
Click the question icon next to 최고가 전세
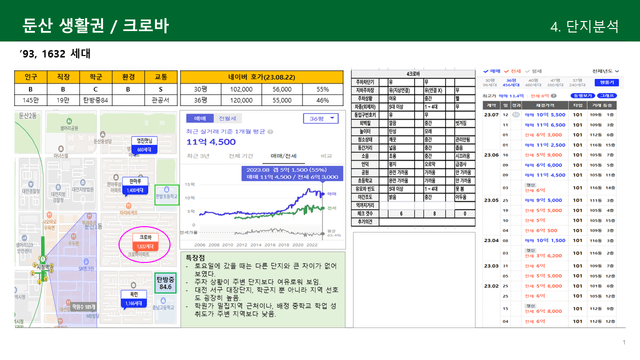[x=553, y=96]
